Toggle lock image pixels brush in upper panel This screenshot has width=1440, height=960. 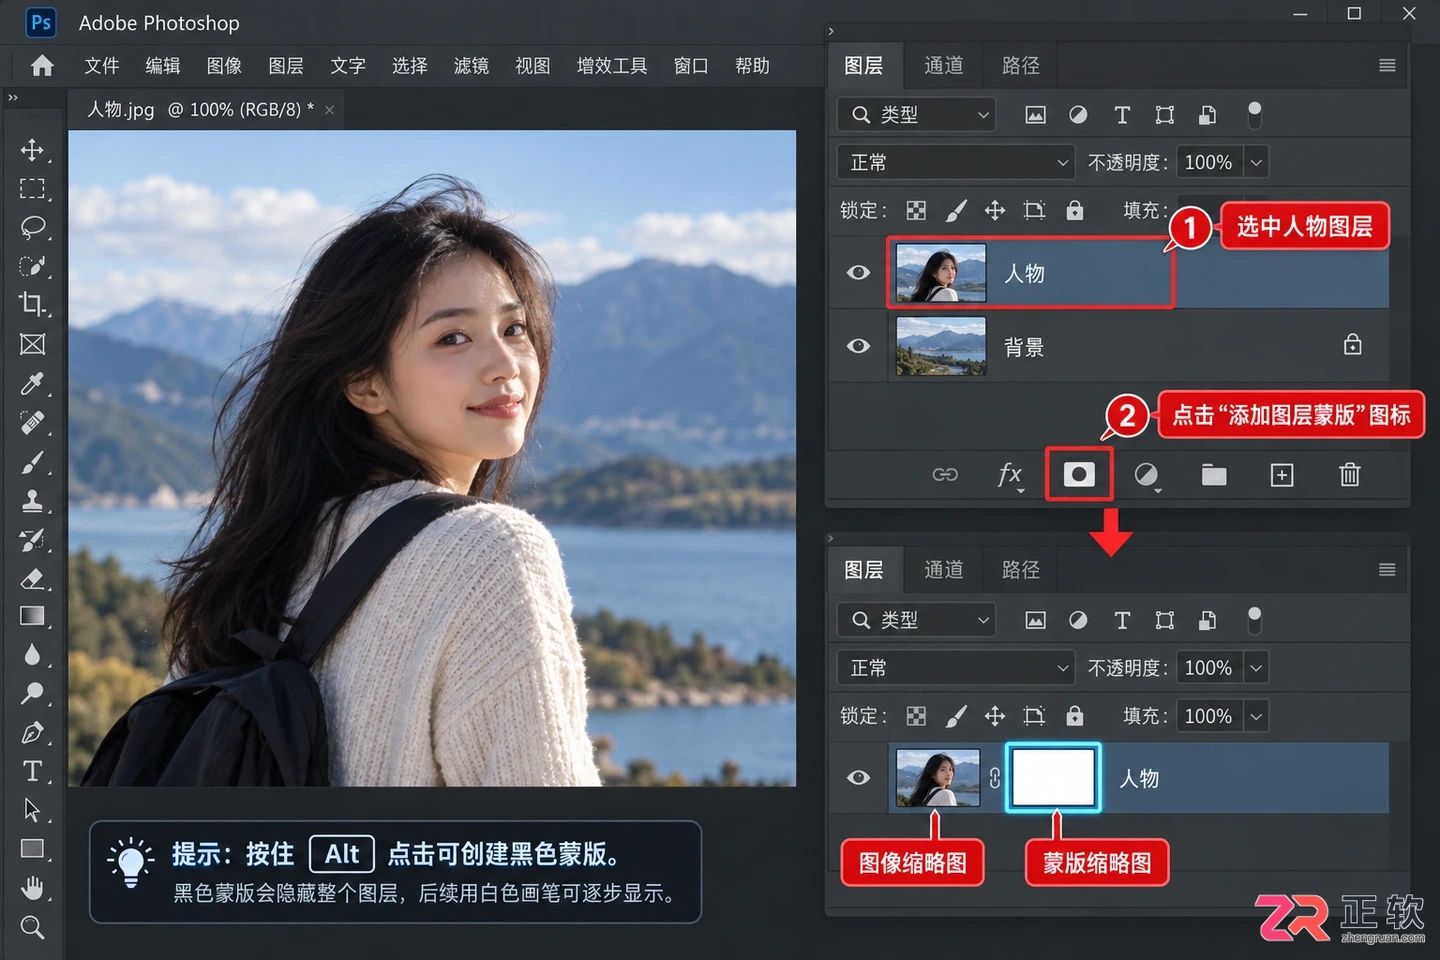(x=956, y=210)
